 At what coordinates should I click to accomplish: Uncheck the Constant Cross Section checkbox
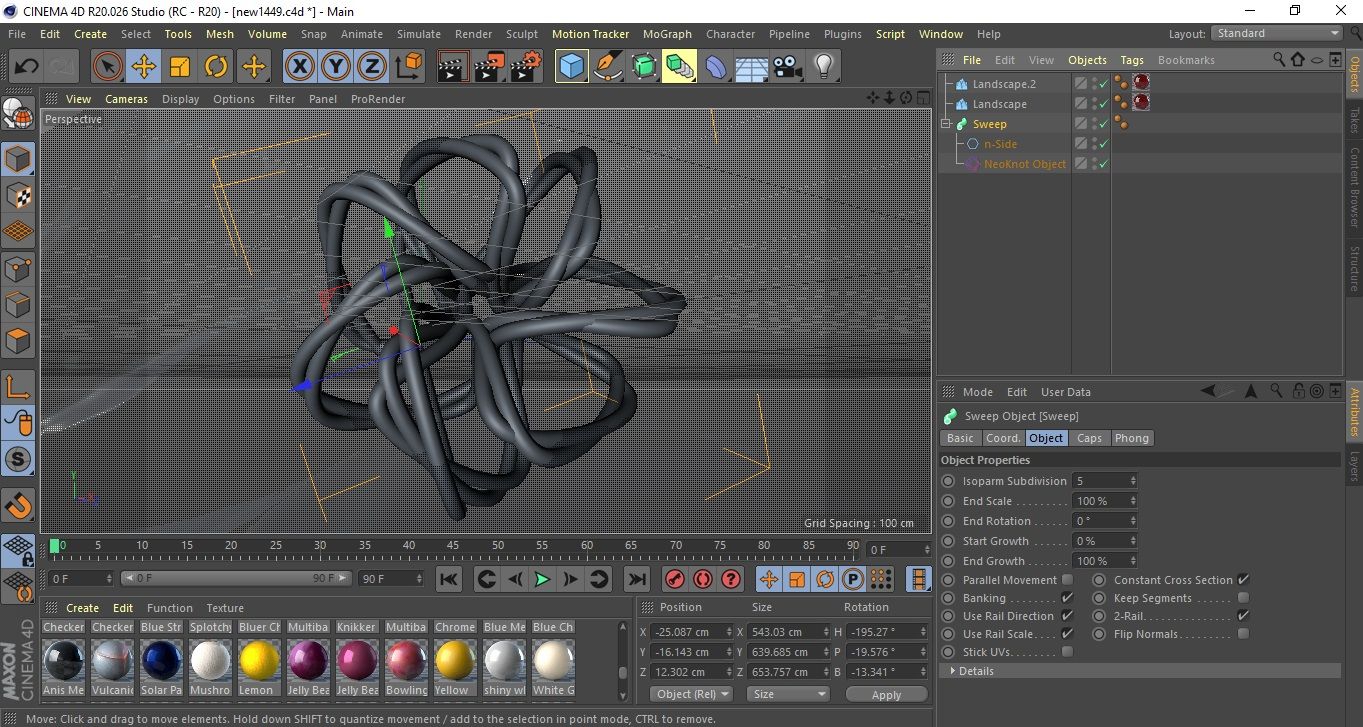coord(1243,580)
